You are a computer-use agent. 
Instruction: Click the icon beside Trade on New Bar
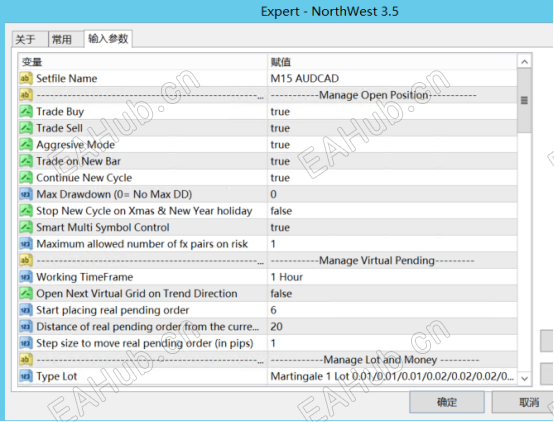click(x=26, y=161)
